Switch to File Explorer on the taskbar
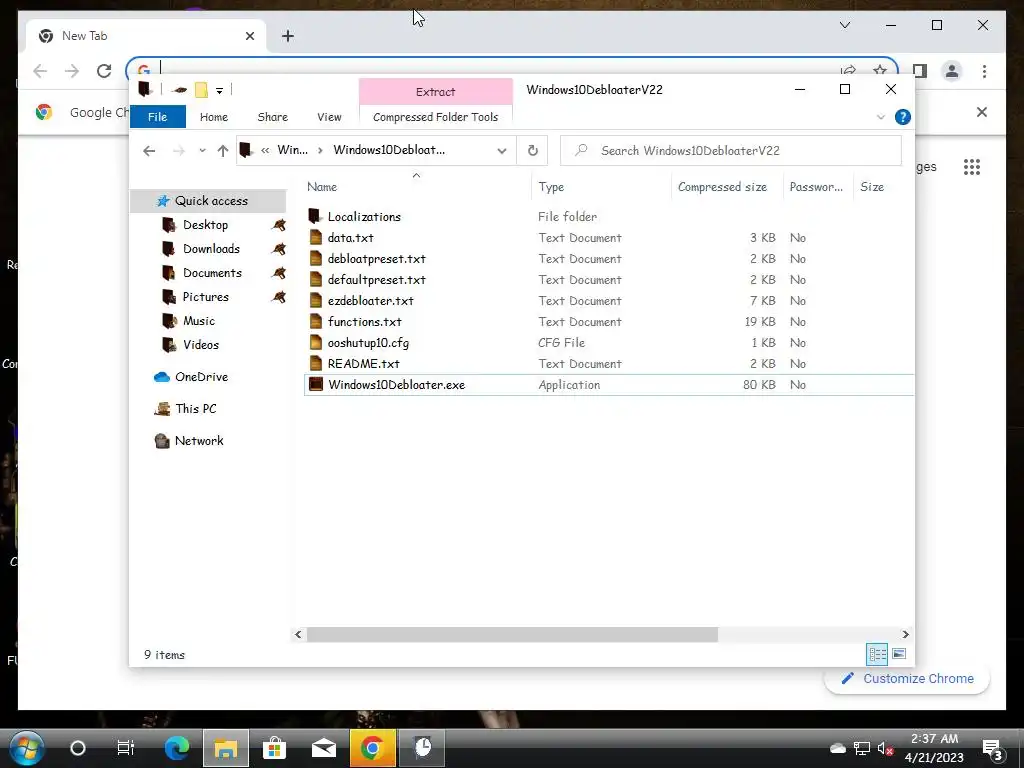 [x=225, y=748]
